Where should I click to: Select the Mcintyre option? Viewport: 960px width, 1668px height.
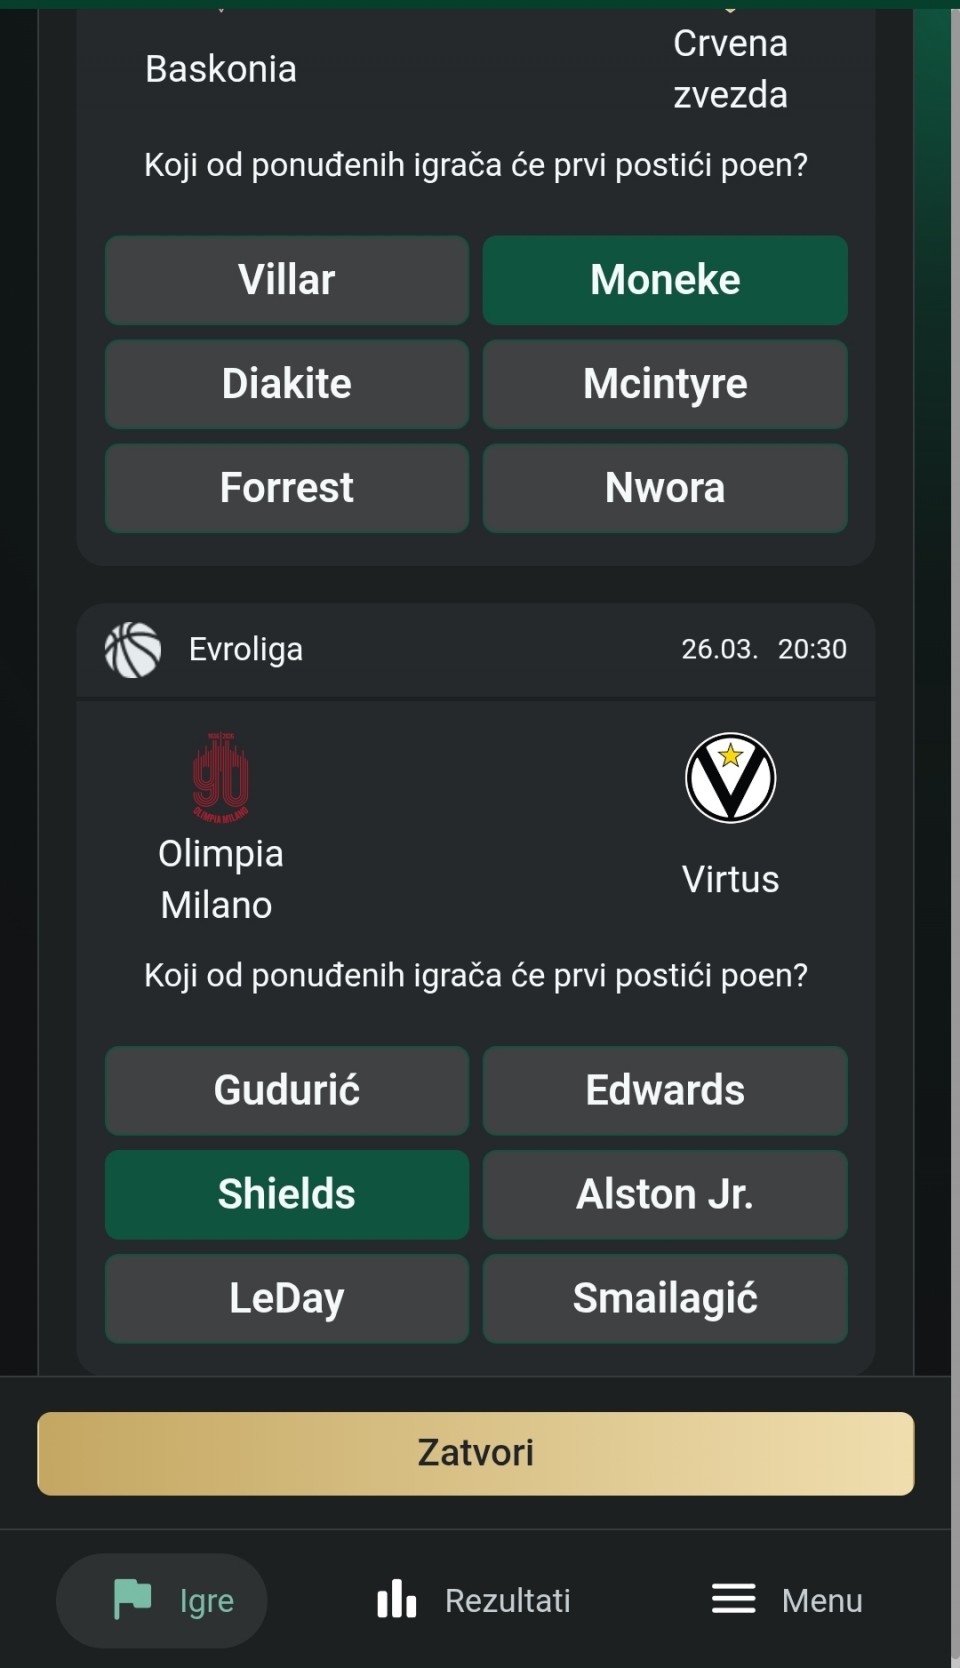tap(665, 384)
